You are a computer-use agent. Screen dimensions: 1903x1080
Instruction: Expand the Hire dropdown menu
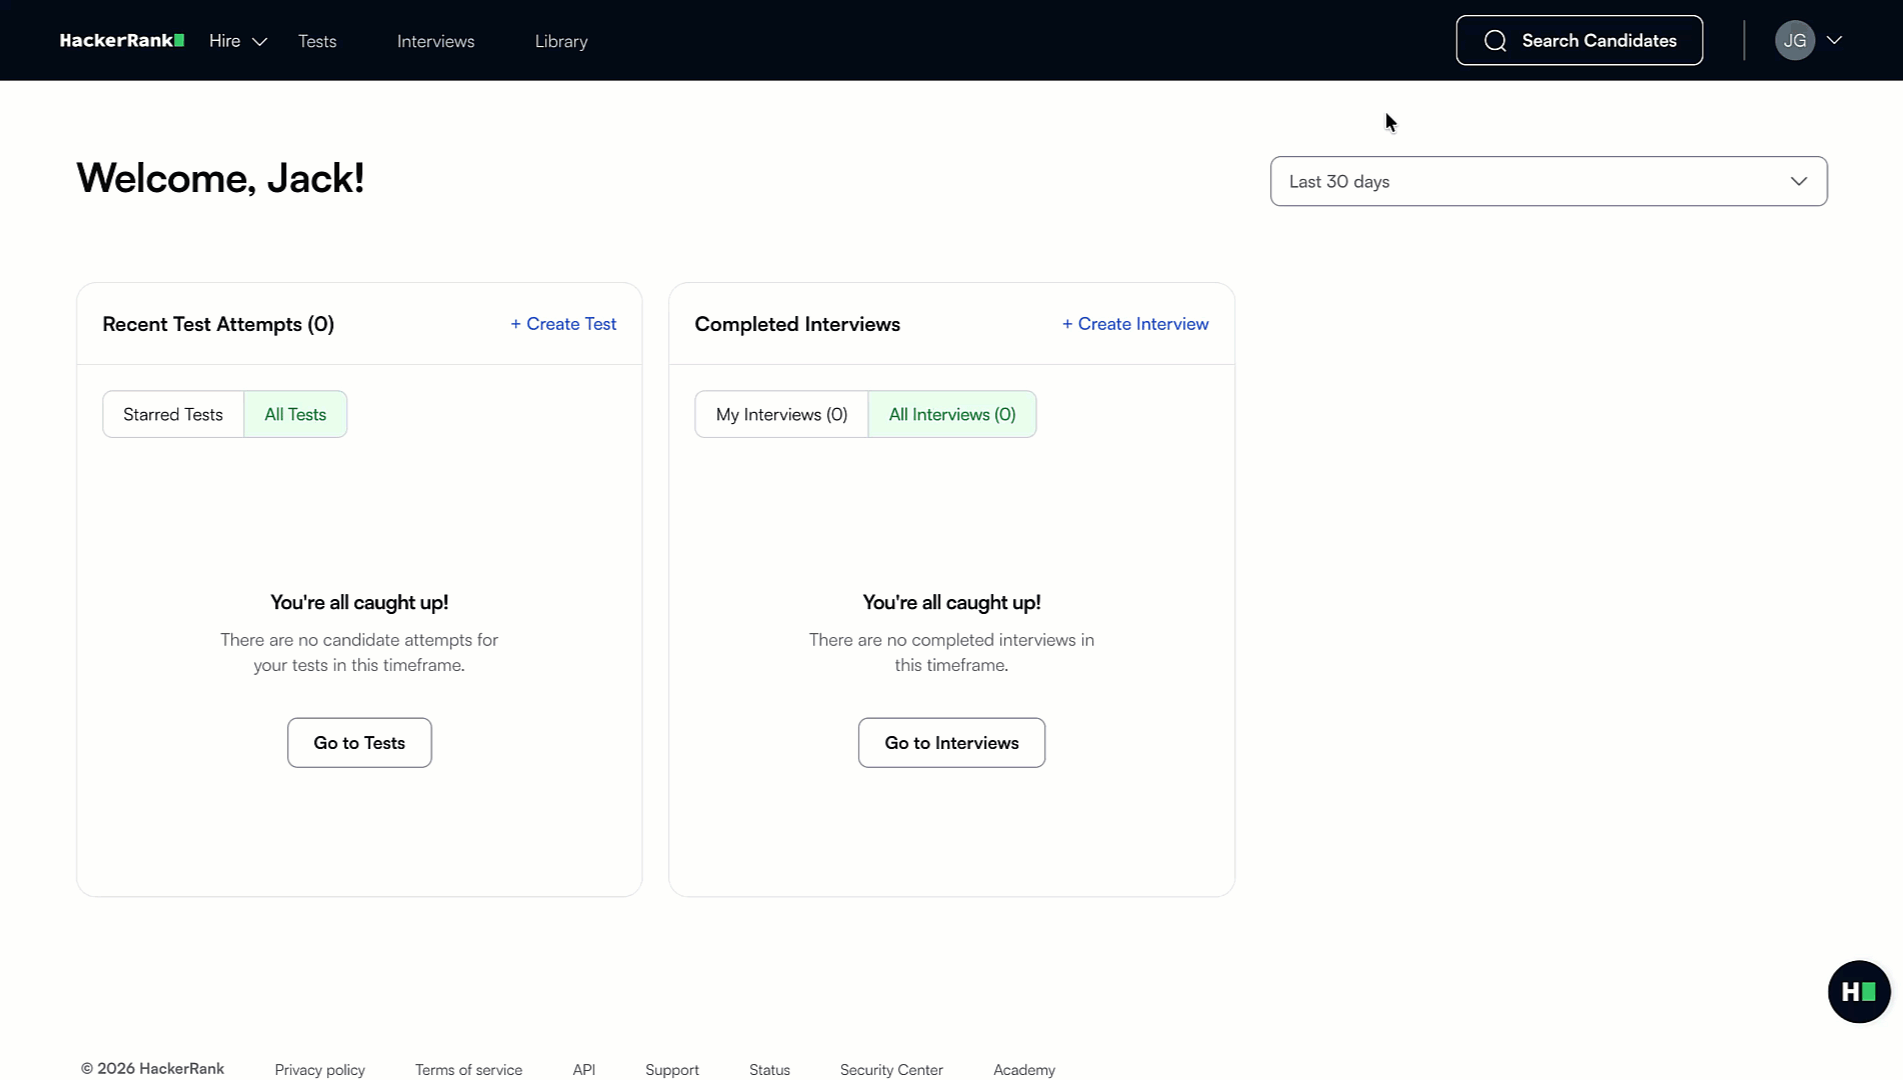click(236, 41)
